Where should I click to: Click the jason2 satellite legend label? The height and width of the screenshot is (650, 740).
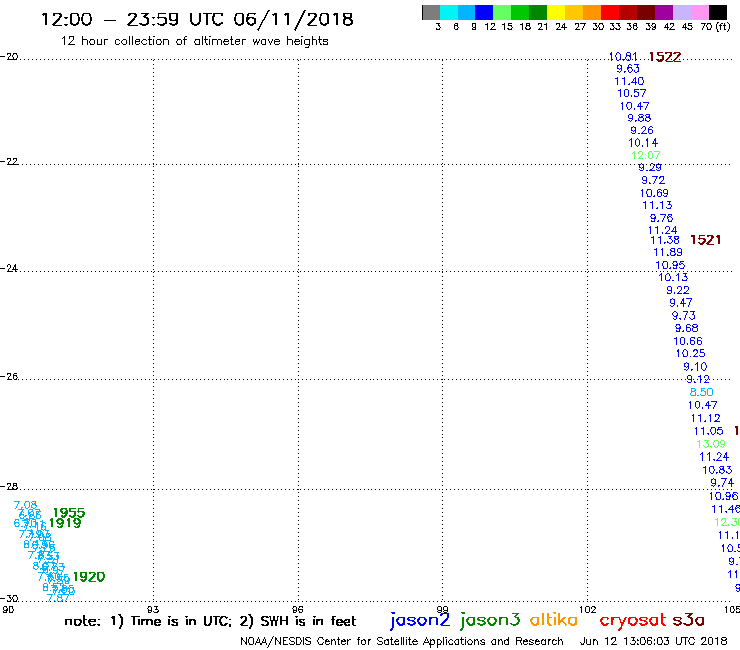pyautogui.click(x=420, y=621)
